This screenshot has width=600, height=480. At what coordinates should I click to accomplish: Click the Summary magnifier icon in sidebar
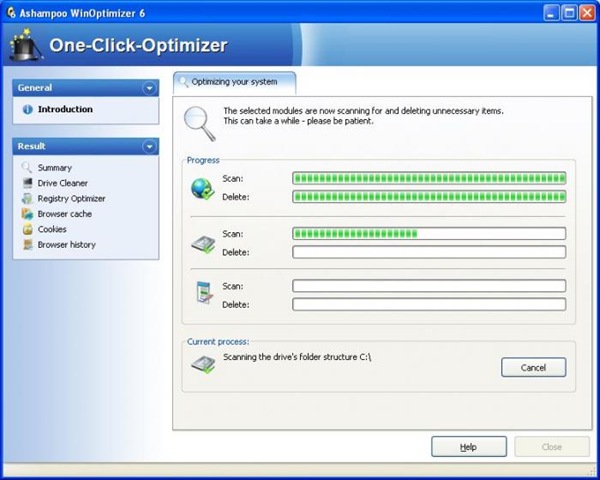tap(27, 168)
